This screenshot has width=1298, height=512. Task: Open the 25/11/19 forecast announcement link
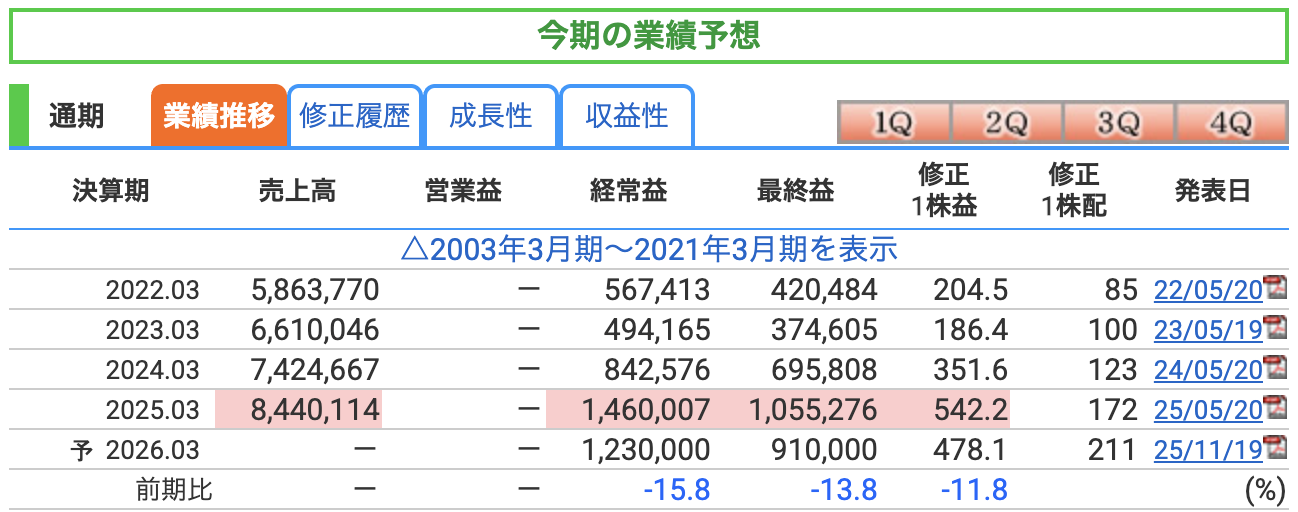tap(1208, 450)
